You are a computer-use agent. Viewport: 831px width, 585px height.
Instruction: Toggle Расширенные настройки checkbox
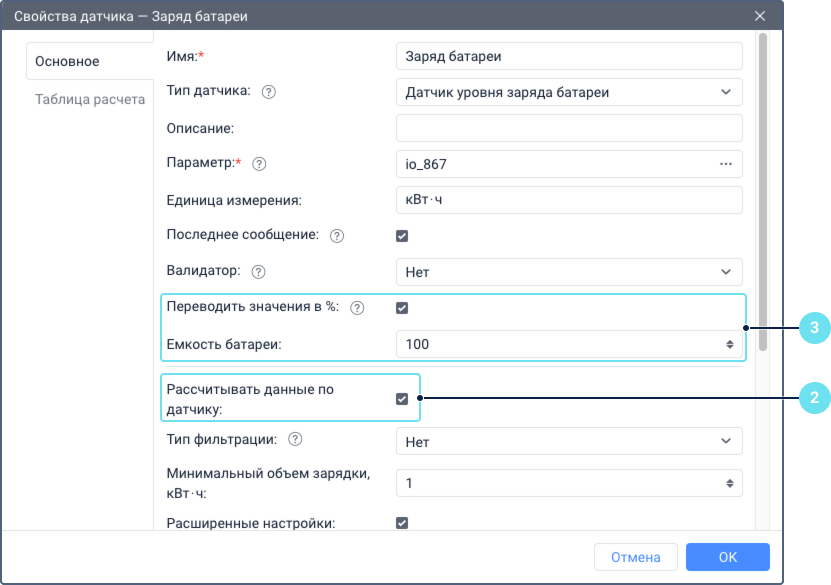(402, 522)
